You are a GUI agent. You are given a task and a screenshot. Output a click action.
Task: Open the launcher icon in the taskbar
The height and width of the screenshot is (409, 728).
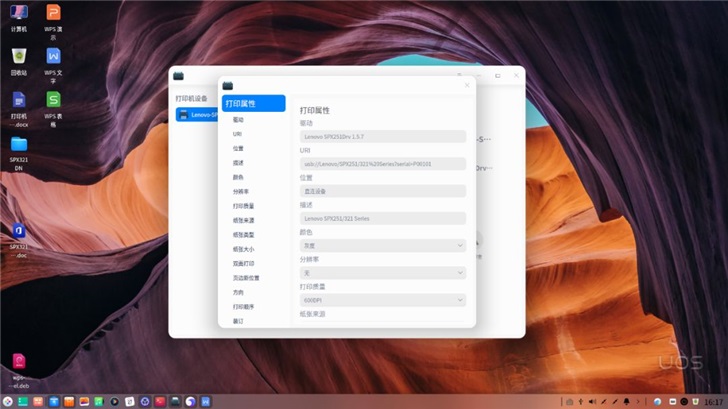(8, 401)
